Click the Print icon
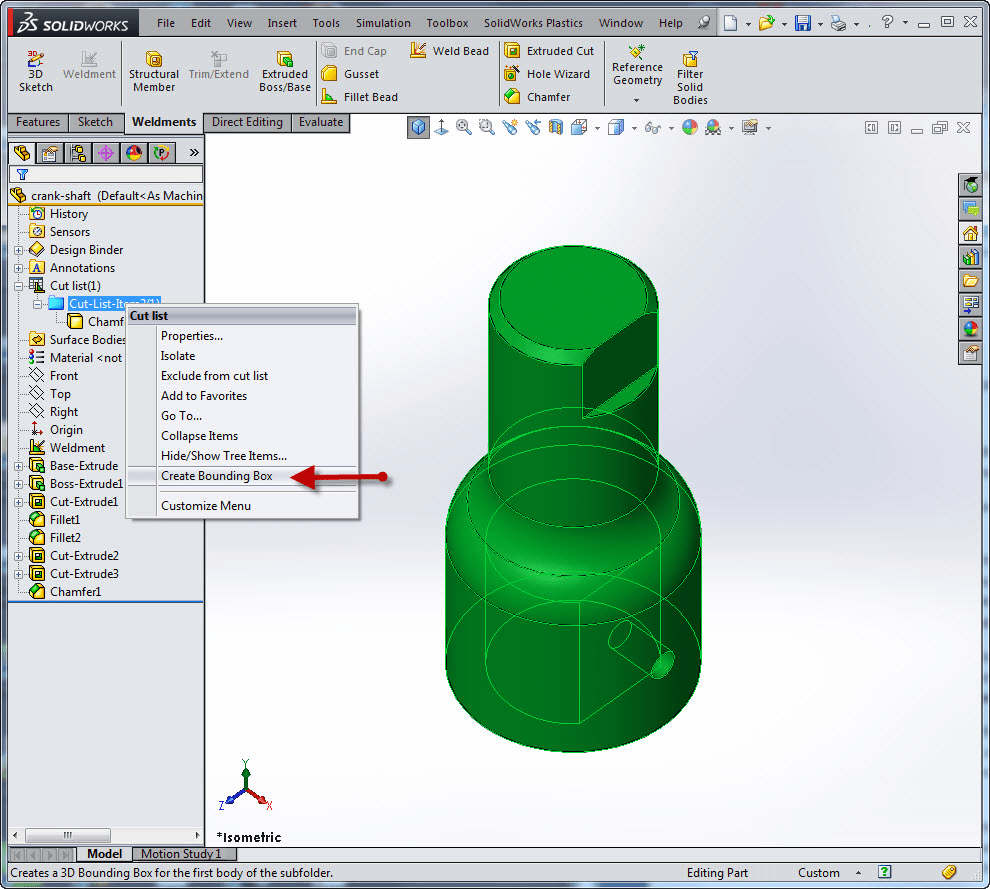 click(838, 23)
